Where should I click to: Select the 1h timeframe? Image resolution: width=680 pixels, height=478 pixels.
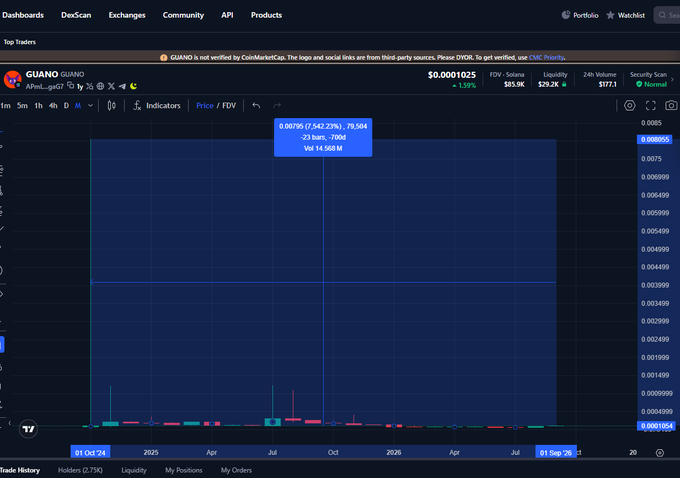[39, 105]
